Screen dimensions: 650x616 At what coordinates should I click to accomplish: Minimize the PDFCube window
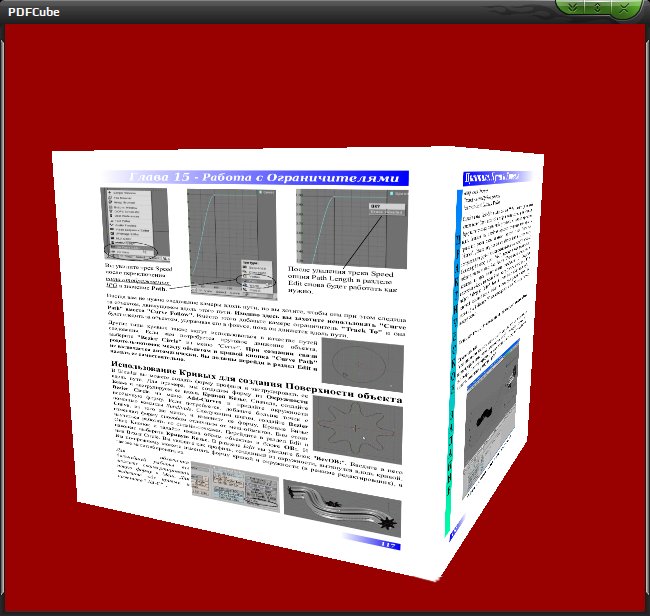[573, 7]
